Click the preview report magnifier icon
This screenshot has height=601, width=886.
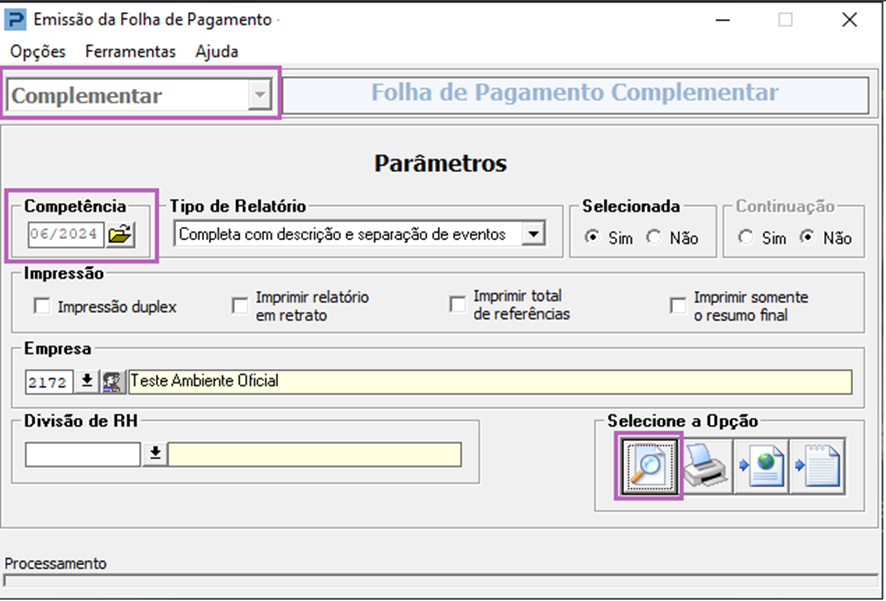coord(649,466)
